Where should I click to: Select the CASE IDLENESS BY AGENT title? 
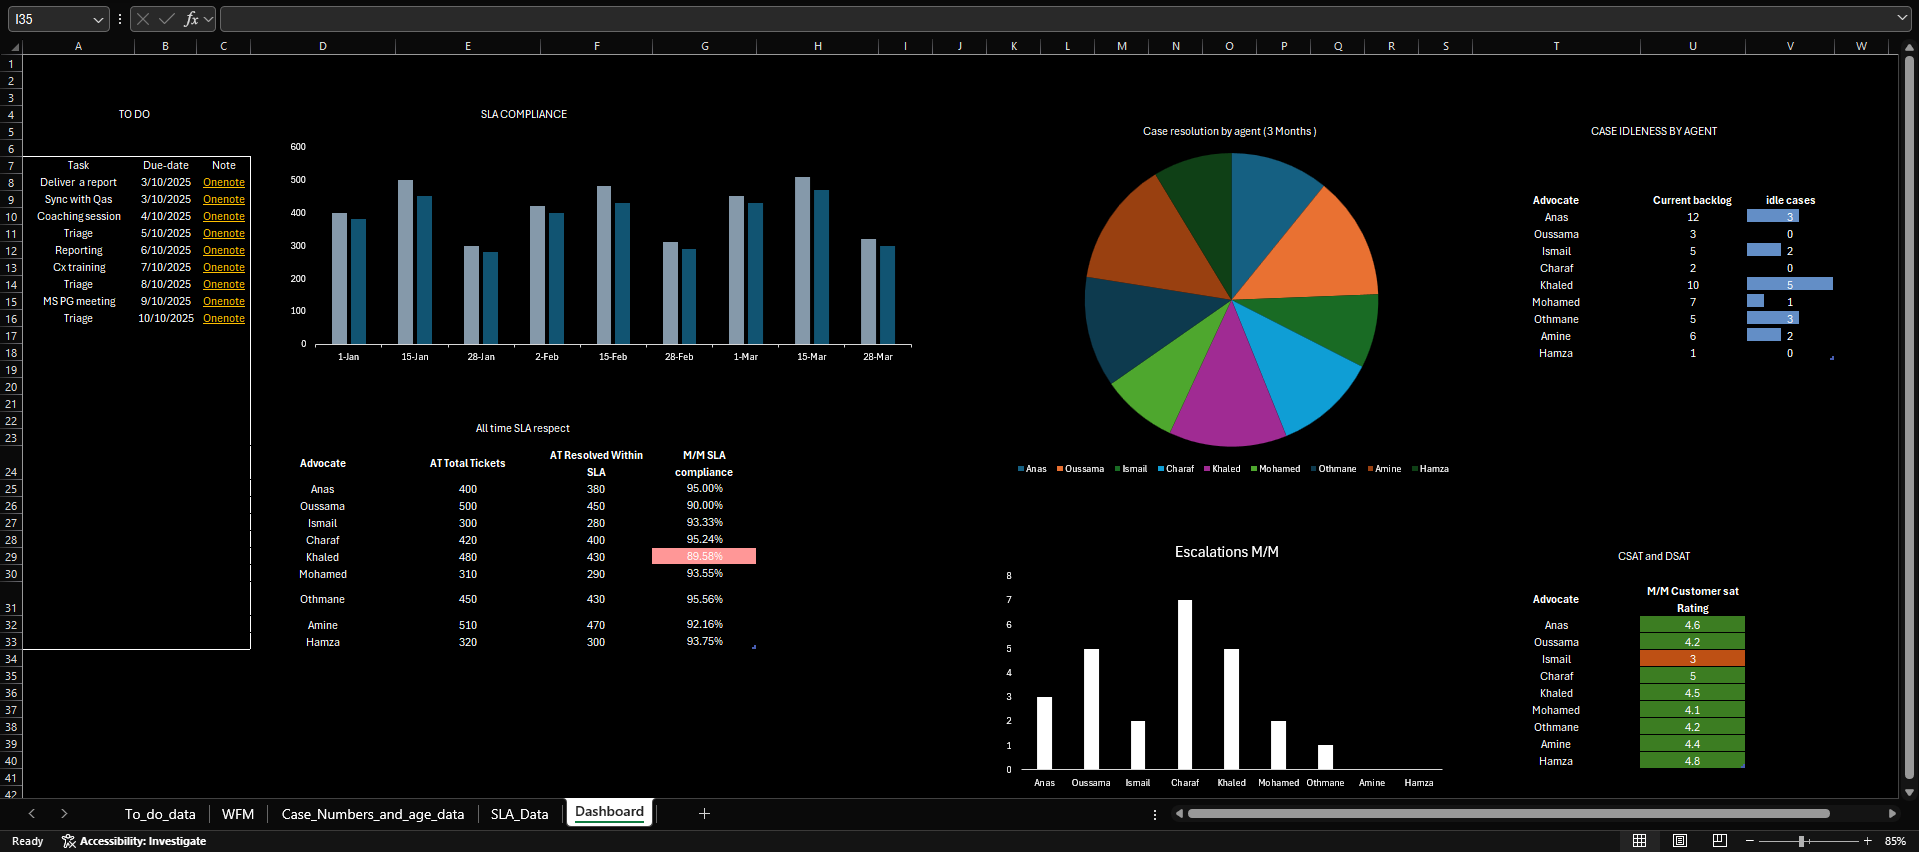pyautogui.click(x=1654, y=132)
